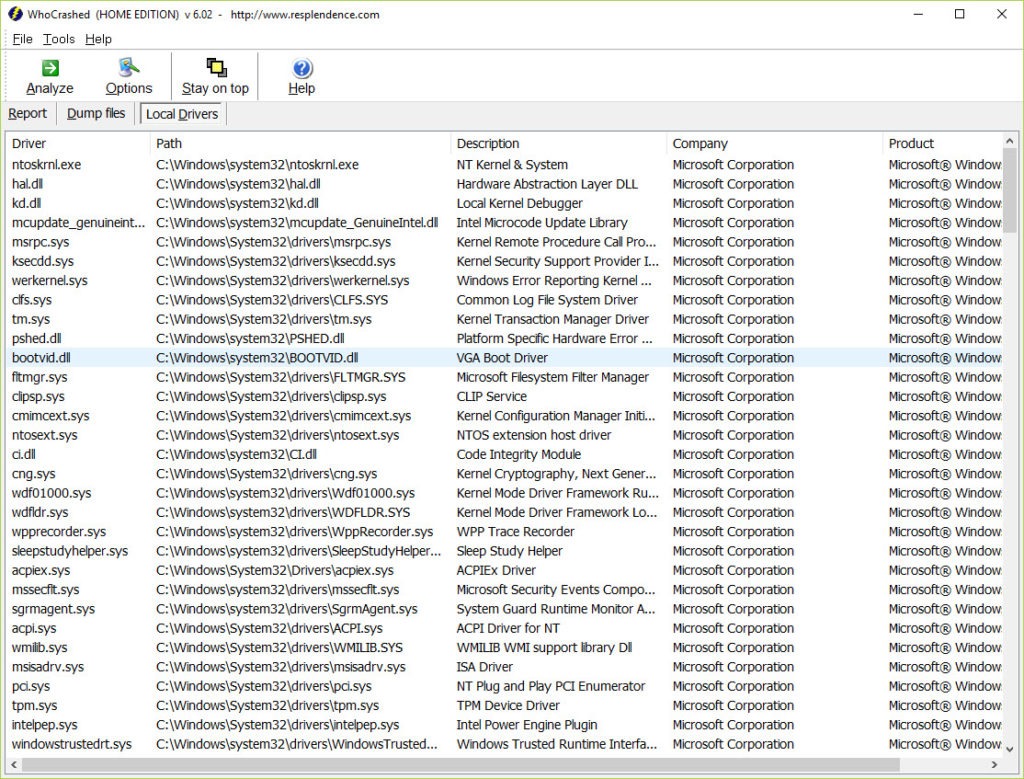Switch to the Dump files tab
The image size is (1024, 779).
96,114
